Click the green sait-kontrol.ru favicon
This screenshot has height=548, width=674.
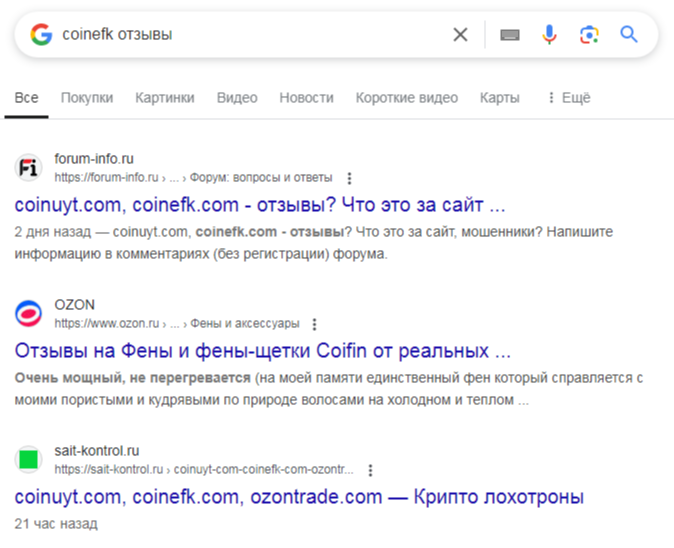[28, 459]
